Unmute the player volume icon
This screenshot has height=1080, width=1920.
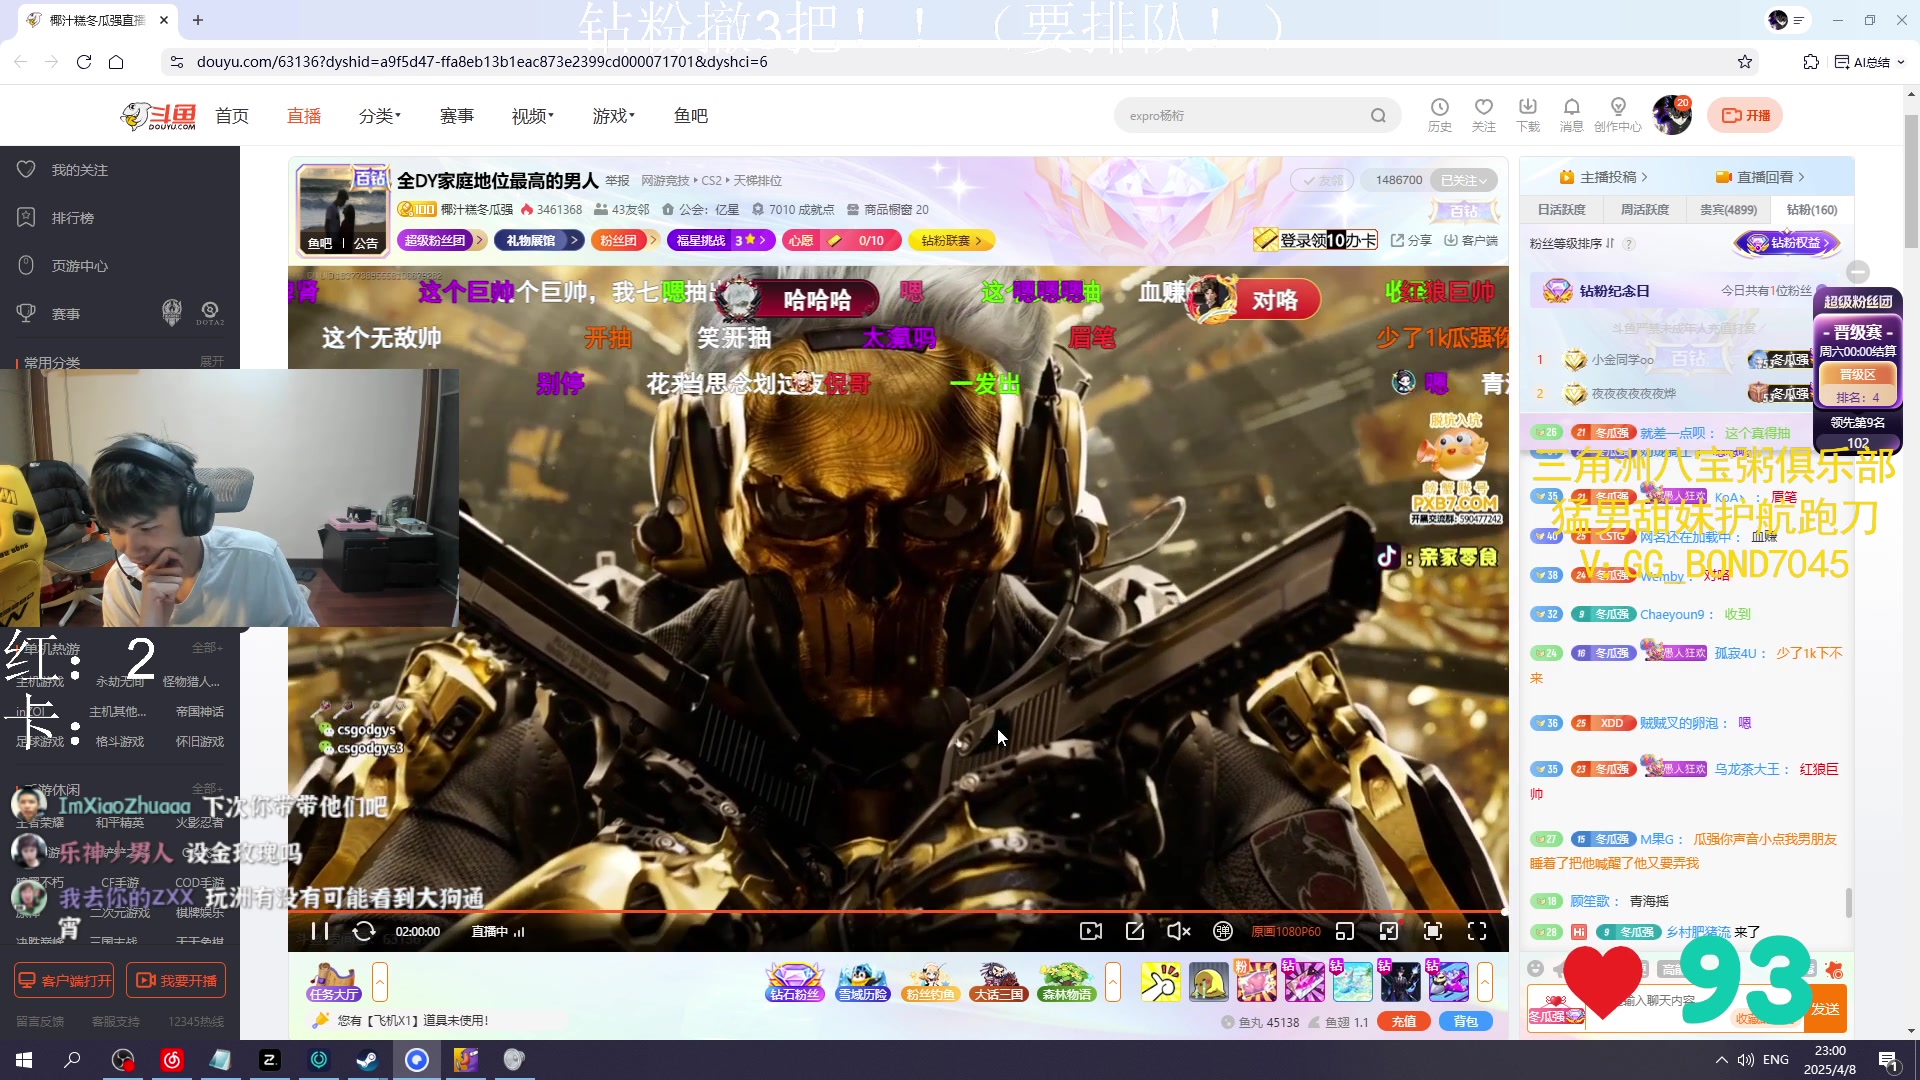pyautogui.click(x=1179, y=931)
